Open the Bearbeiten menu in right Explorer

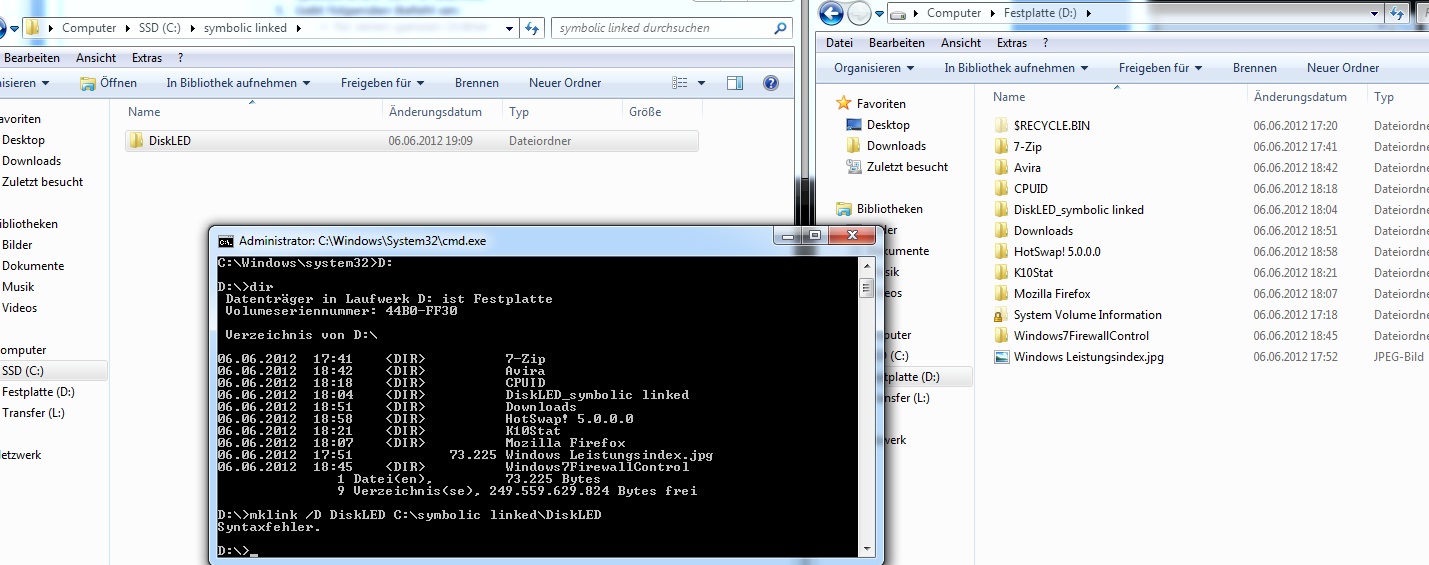click(897, 43)
